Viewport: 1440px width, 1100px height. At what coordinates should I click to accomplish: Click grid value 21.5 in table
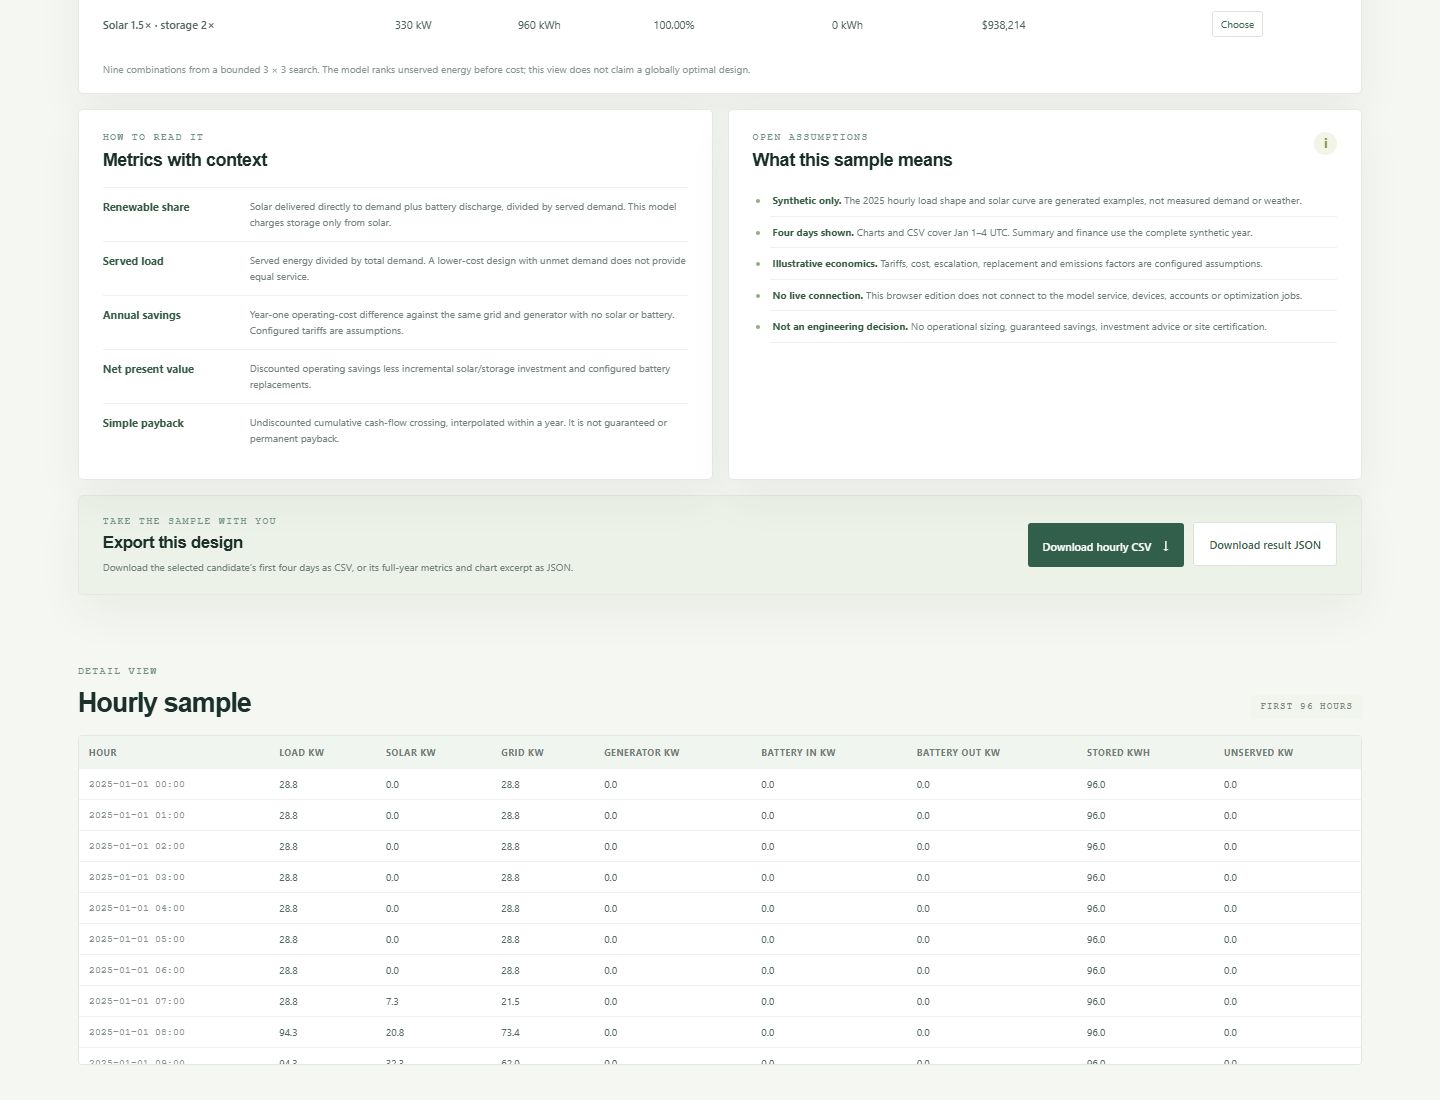click(510, 1002)
